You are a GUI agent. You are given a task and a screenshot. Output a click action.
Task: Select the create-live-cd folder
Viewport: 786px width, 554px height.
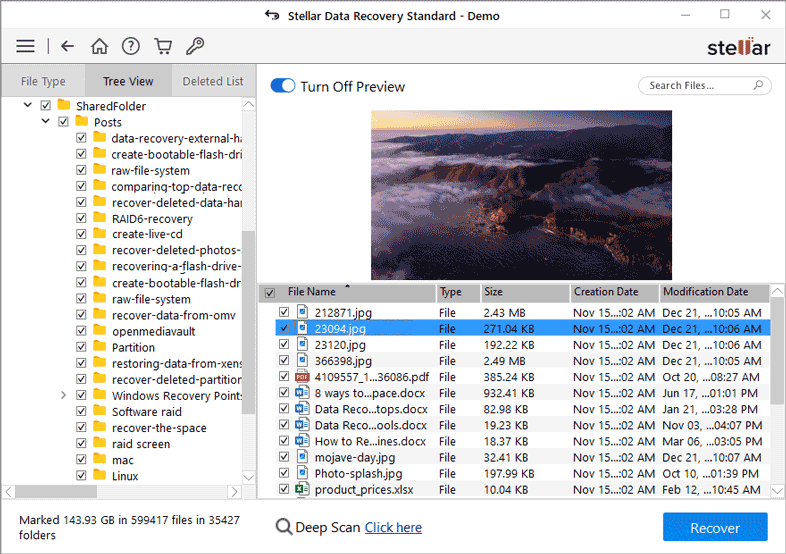[x=147, y=234]
